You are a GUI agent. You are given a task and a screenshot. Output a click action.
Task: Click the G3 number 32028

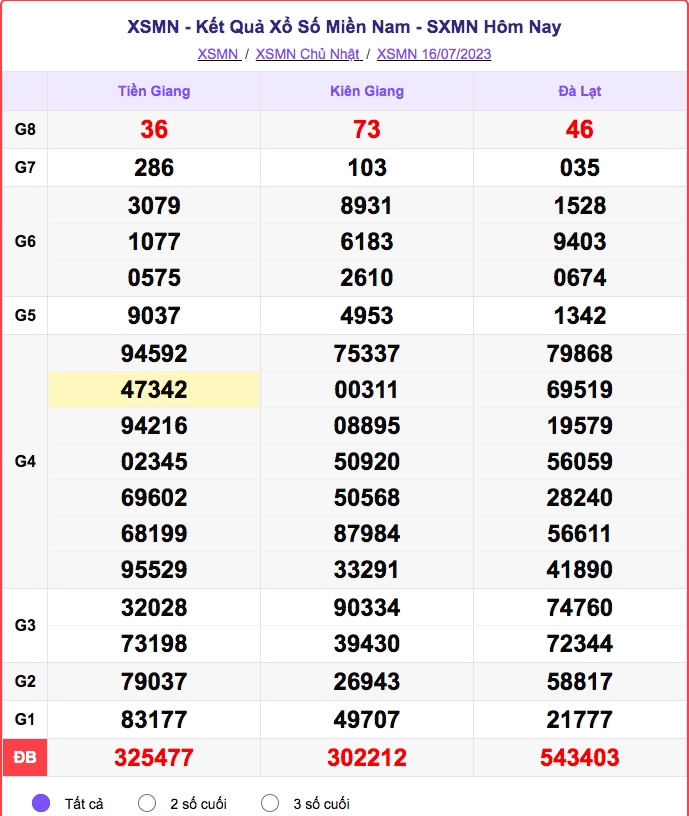[154, 607]
